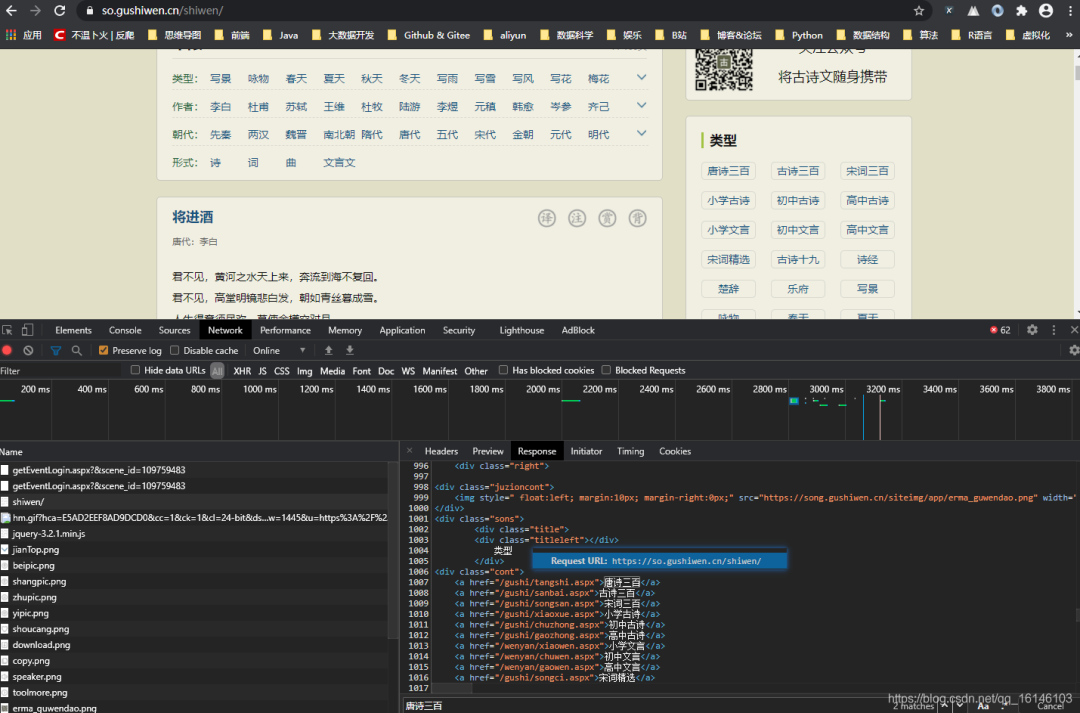The width and height of the screenshot is (1080, 713).
Task: Focus the response search box containing 唐诗三百
Action: [x=644, y=705]
